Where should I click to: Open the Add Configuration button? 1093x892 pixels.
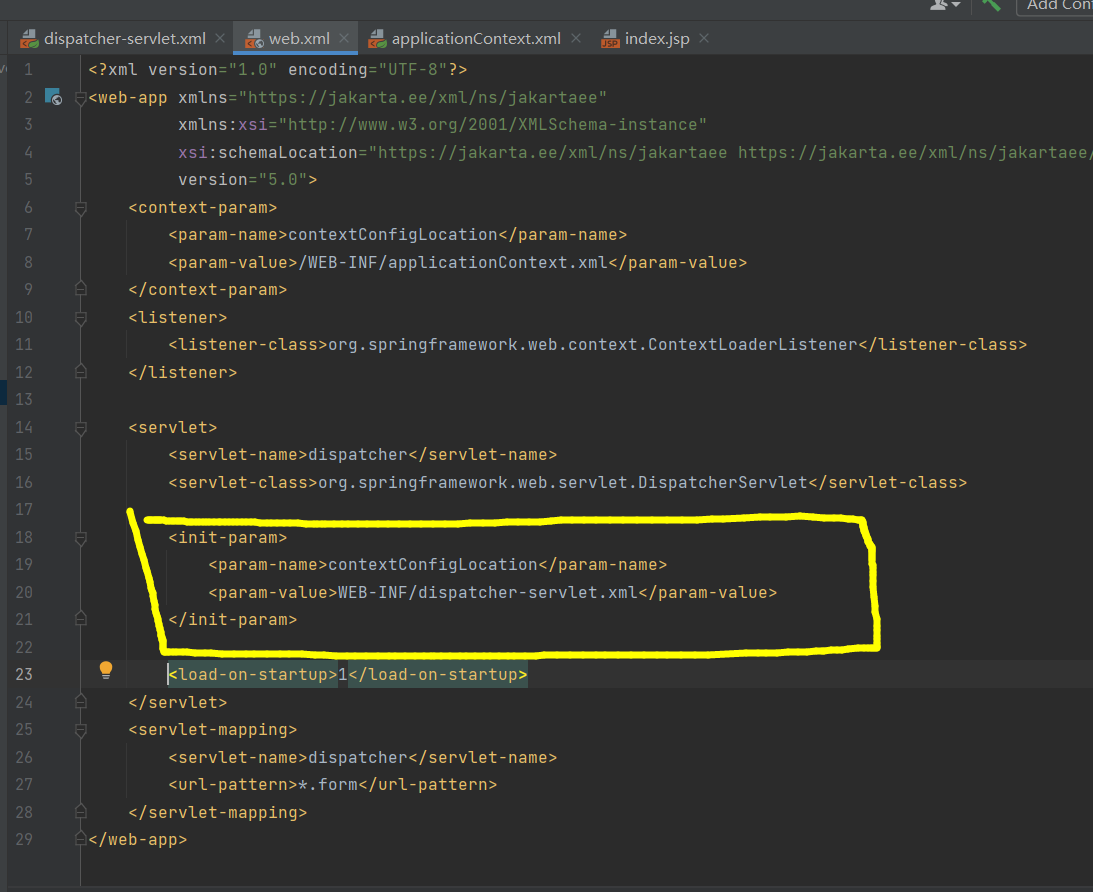point(1055,6)
